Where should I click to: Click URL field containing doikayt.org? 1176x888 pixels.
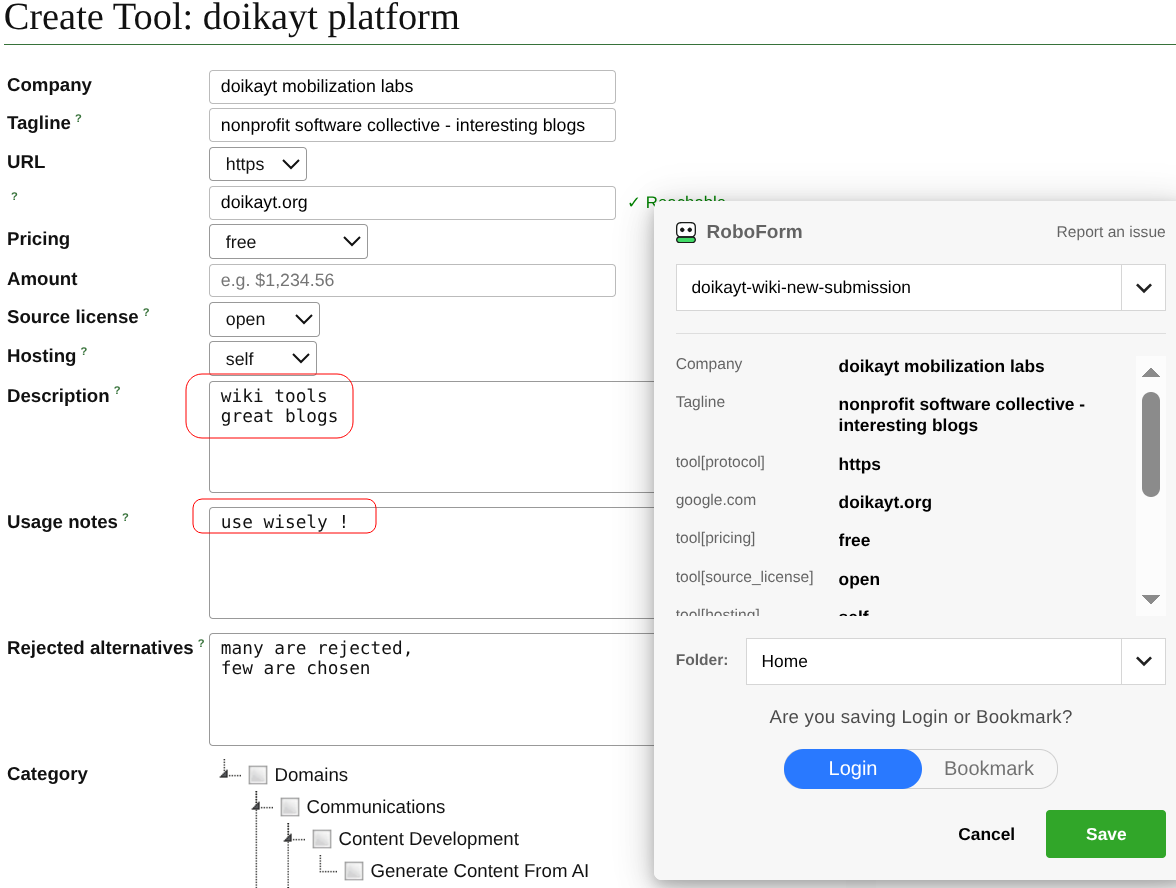[412, 202]
